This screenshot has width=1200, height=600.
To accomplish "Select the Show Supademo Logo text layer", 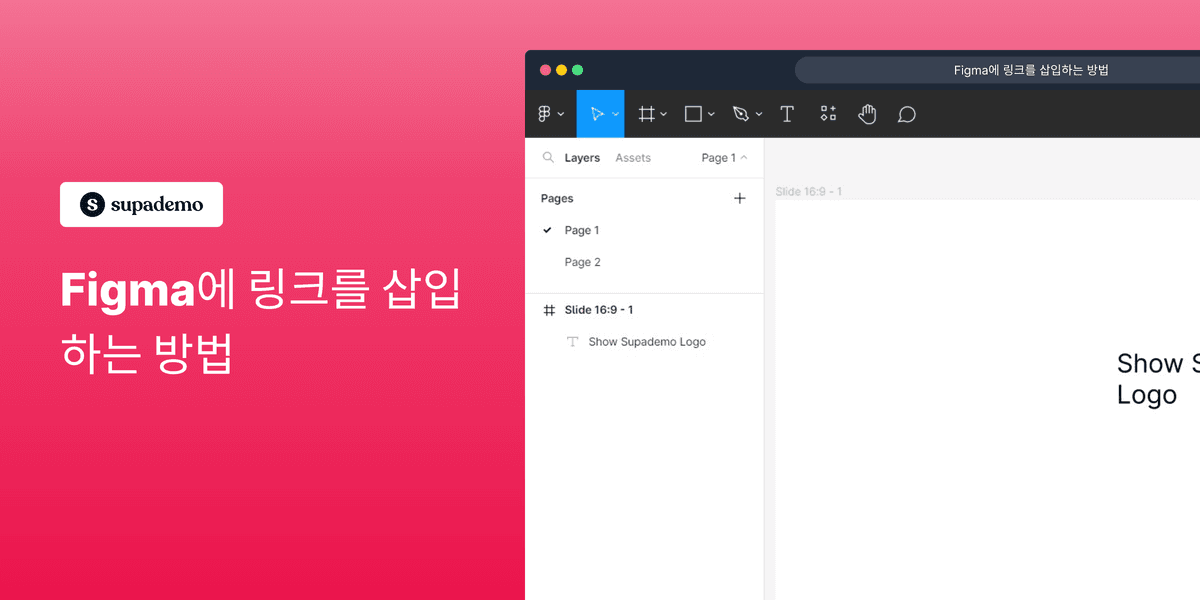I will tap(647, 341).
